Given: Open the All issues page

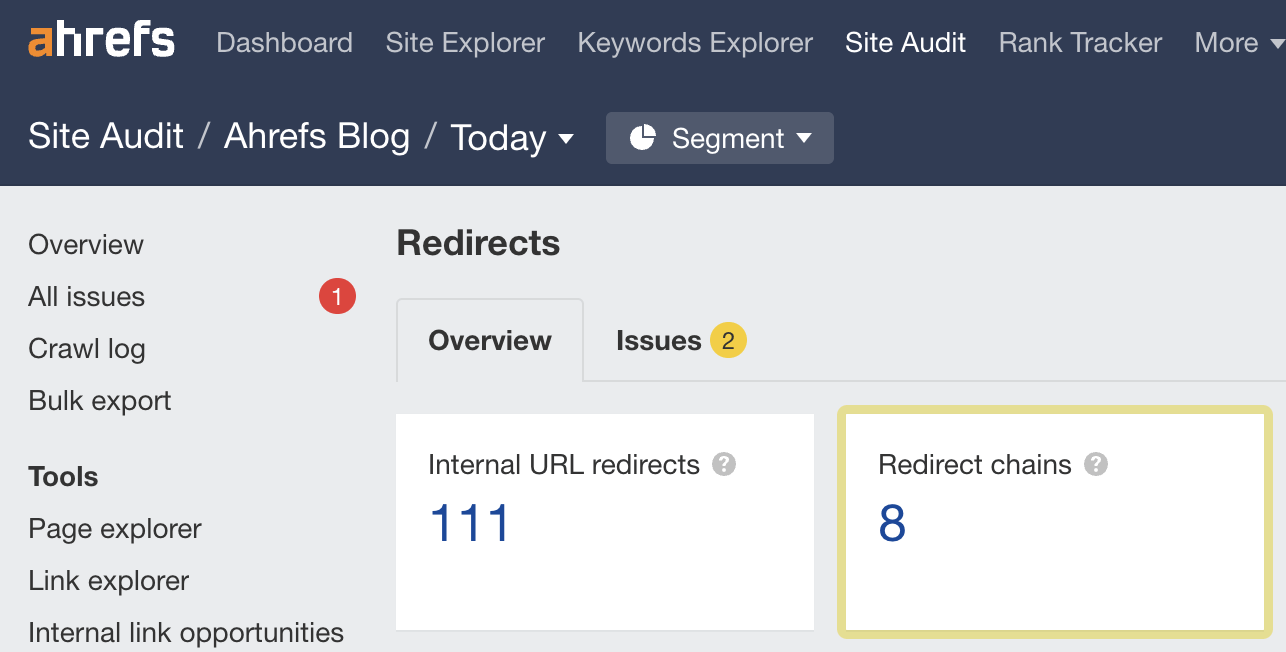Looking at the screenshot, I should [86, 296].
